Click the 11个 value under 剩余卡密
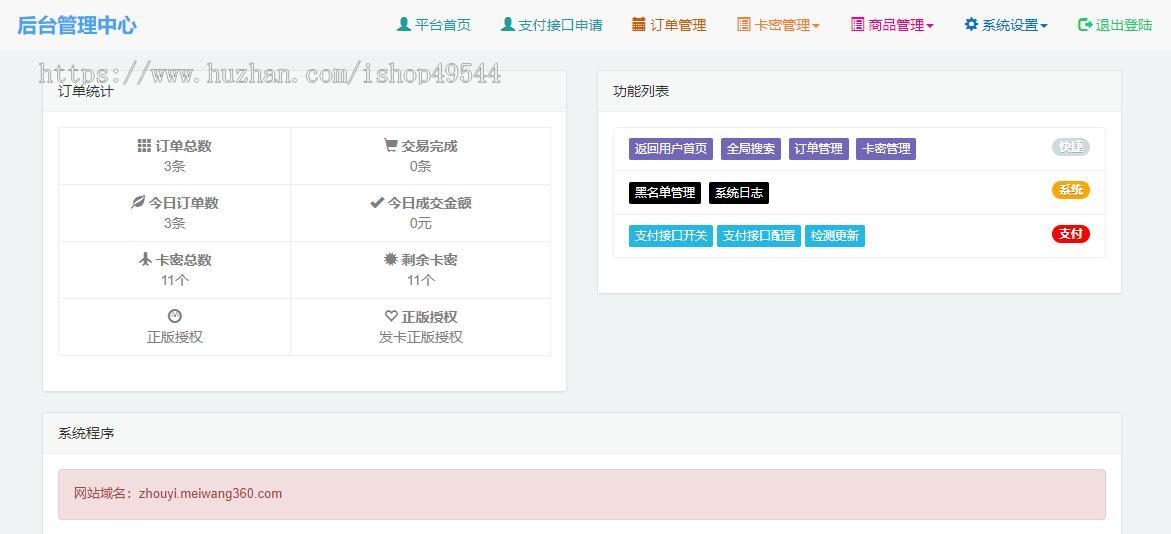 tap(420, 280)
